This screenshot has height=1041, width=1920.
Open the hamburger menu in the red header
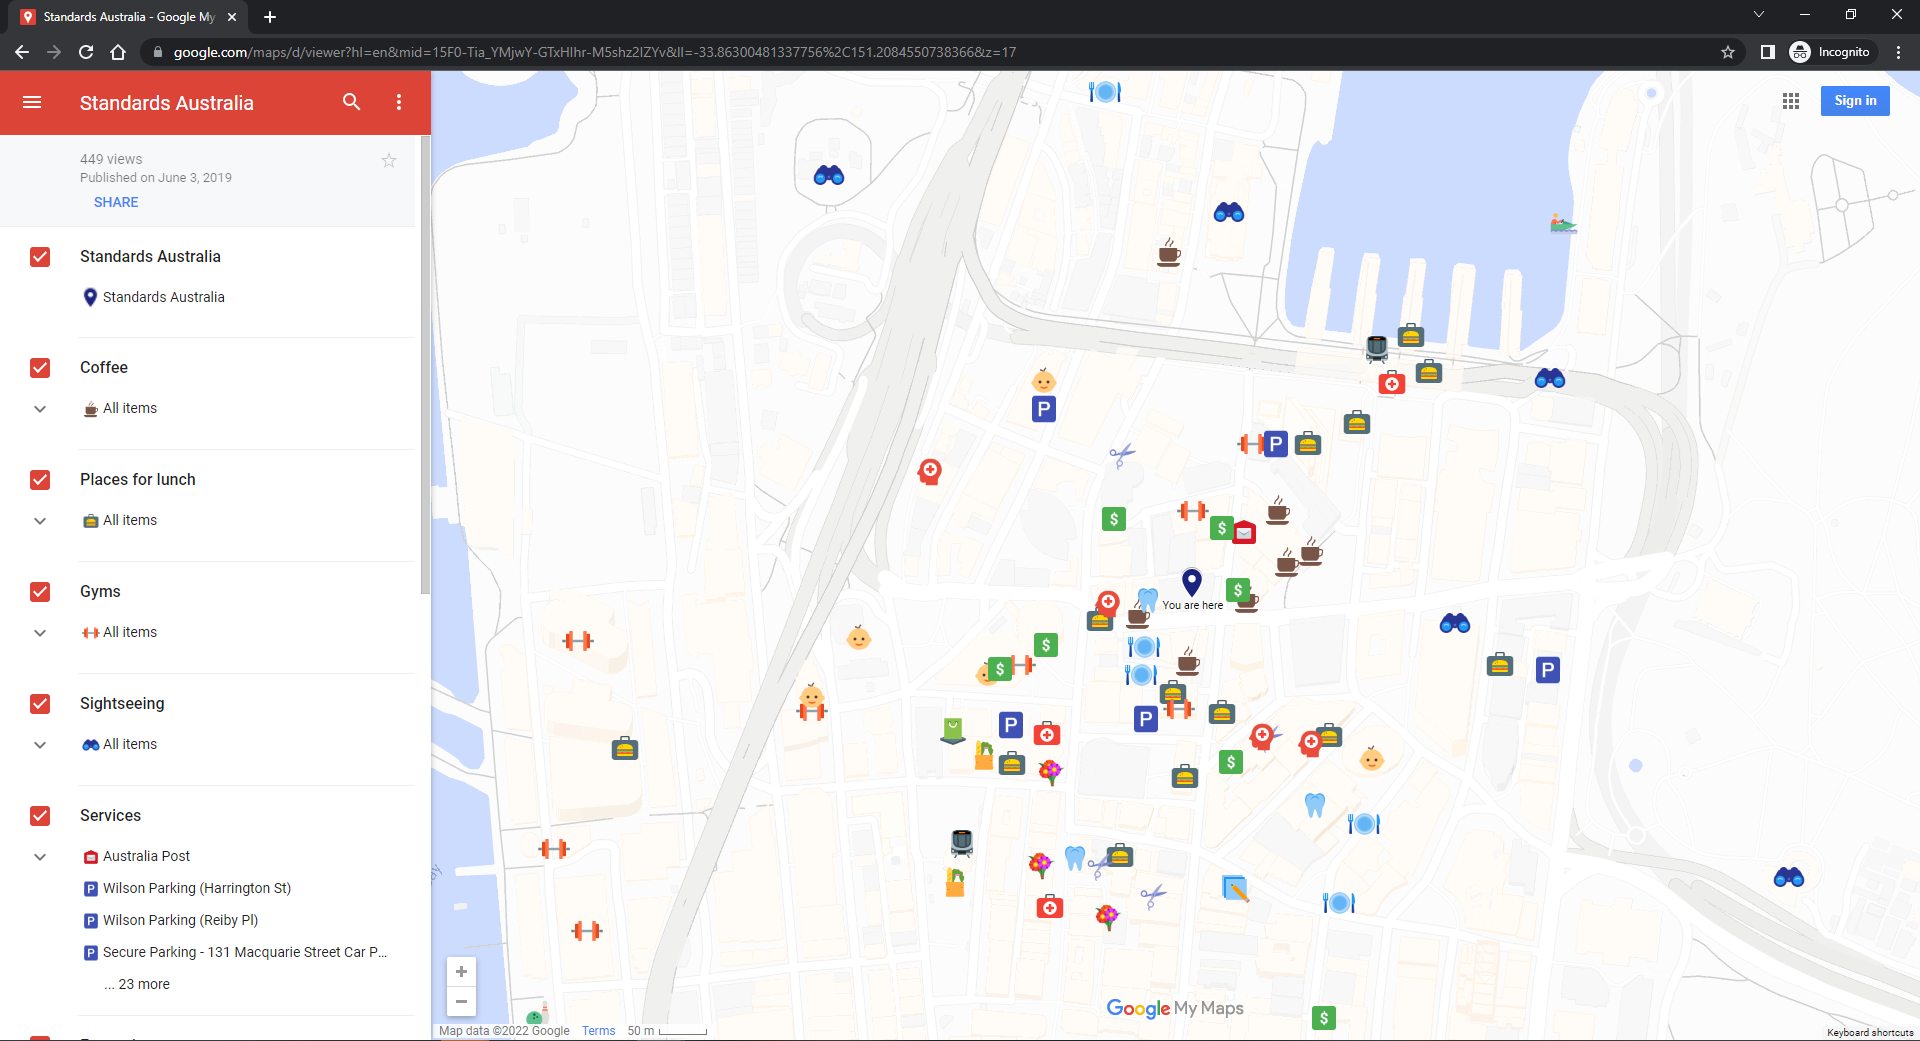[32, 102]
